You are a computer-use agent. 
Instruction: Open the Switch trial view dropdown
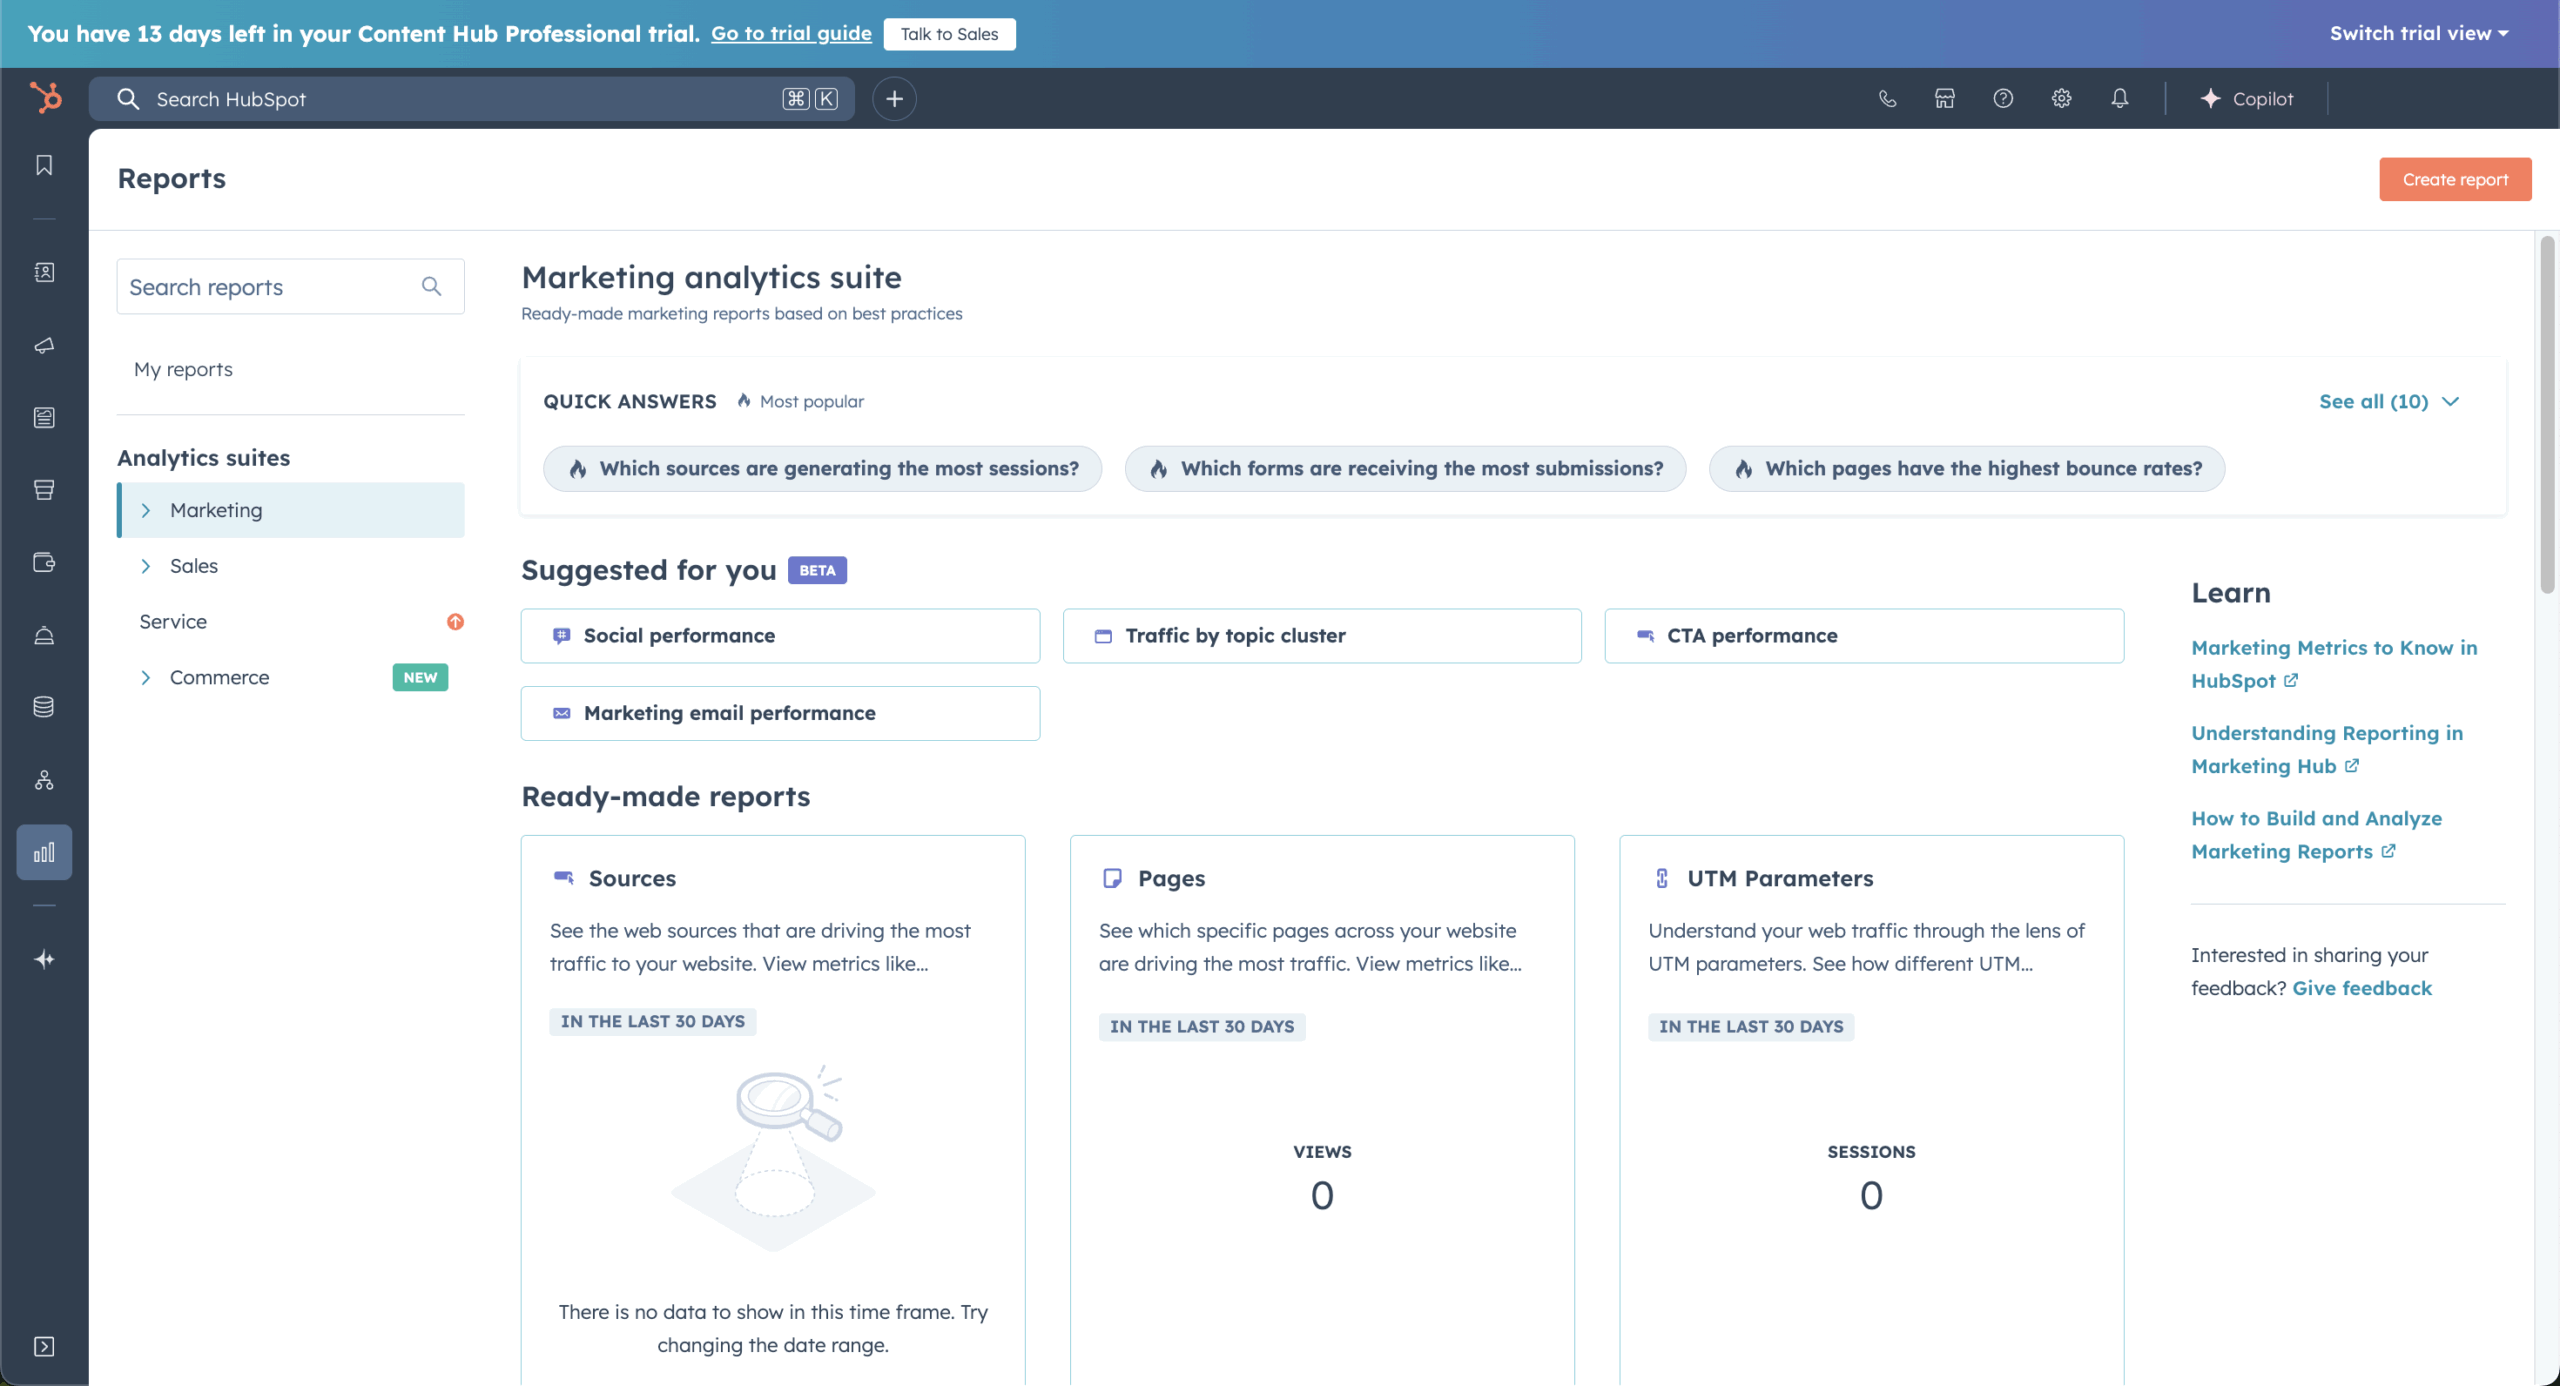2418,33
